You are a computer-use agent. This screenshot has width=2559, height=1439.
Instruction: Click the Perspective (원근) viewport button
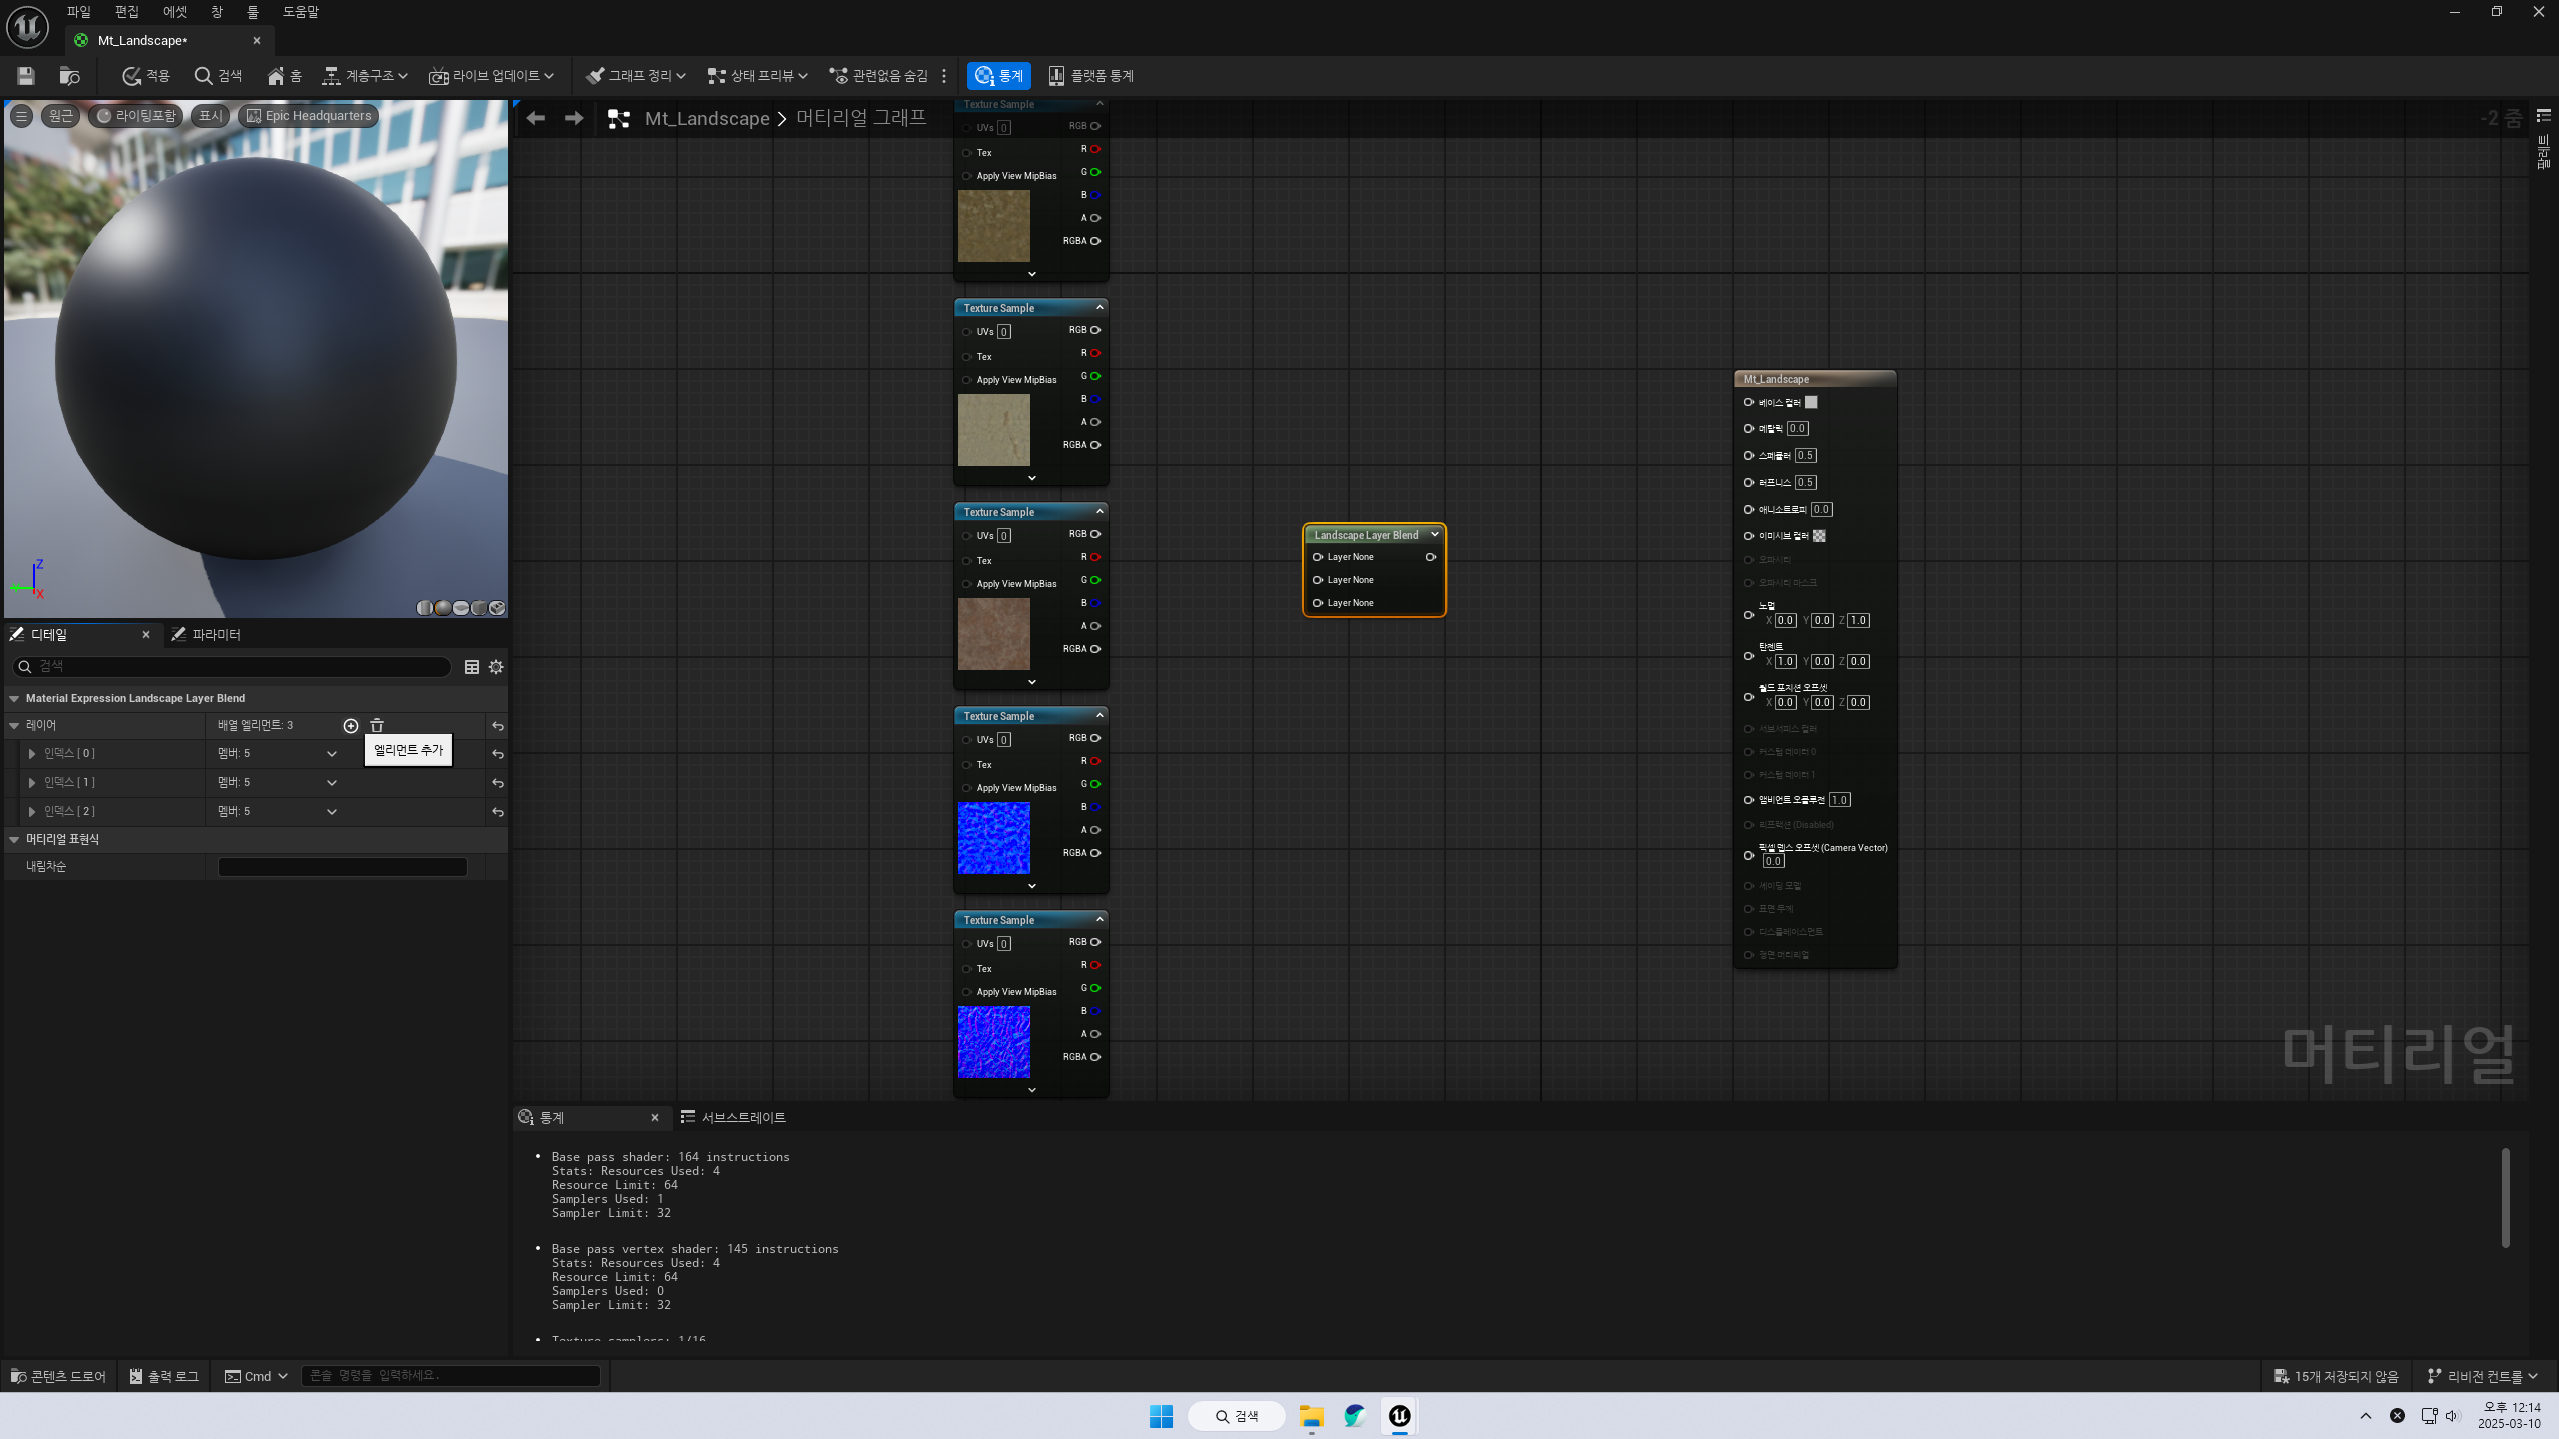point(60,116)
